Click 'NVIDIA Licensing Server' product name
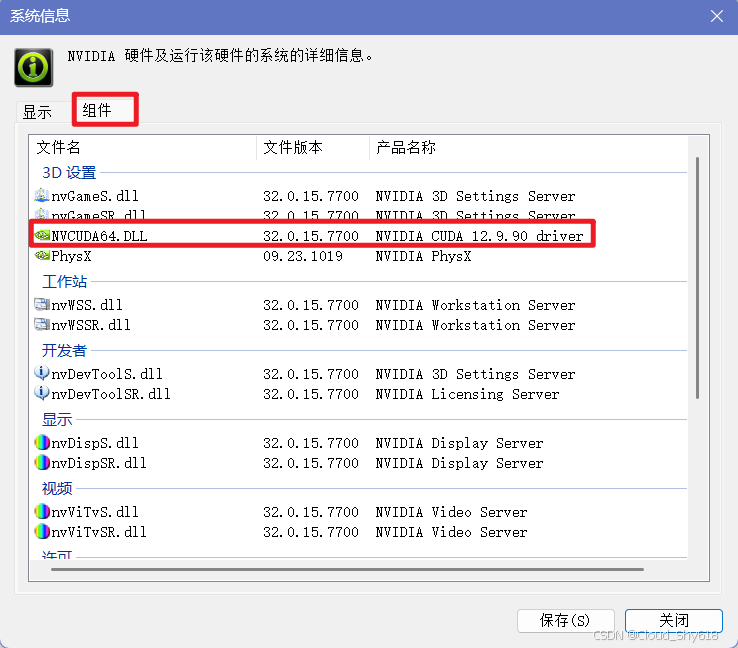This screenshot has height=648, width=738. (x=467, y=394)
